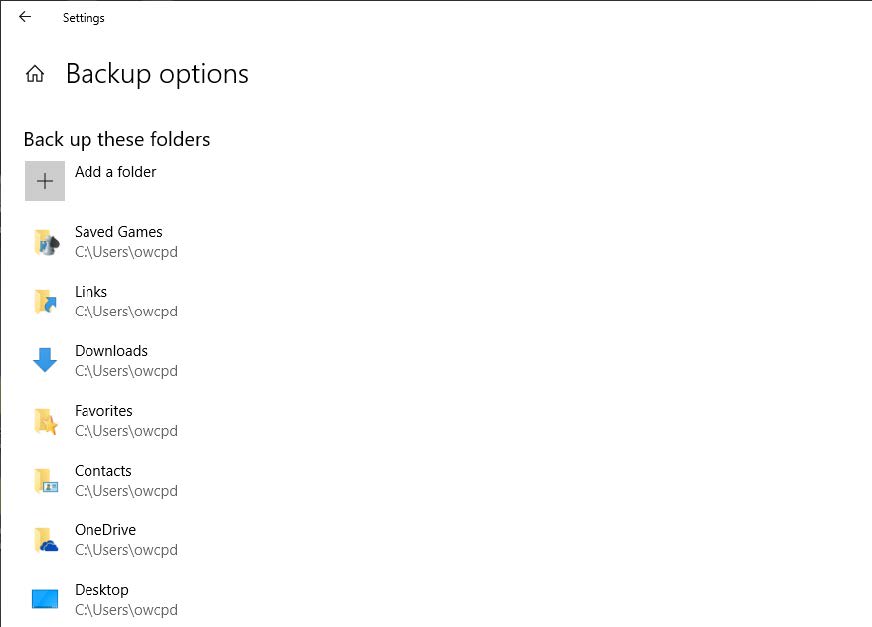Click the Contacts folder icon

pos(45,481)
